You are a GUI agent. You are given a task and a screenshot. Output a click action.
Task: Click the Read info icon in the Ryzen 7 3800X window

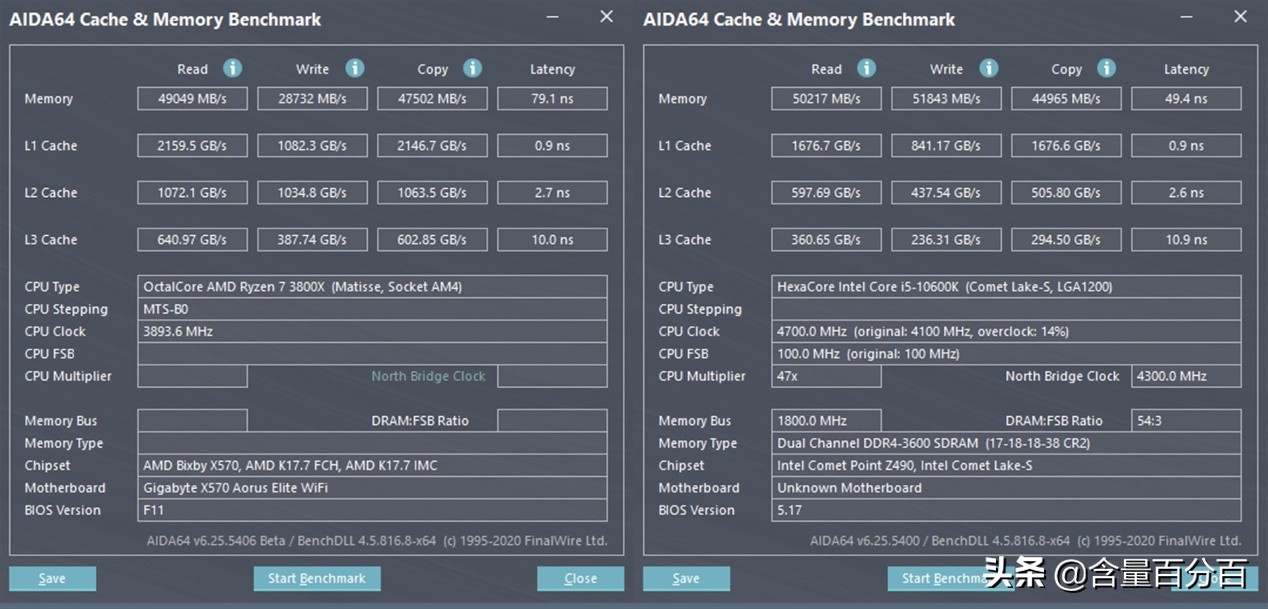coord(232,68)
